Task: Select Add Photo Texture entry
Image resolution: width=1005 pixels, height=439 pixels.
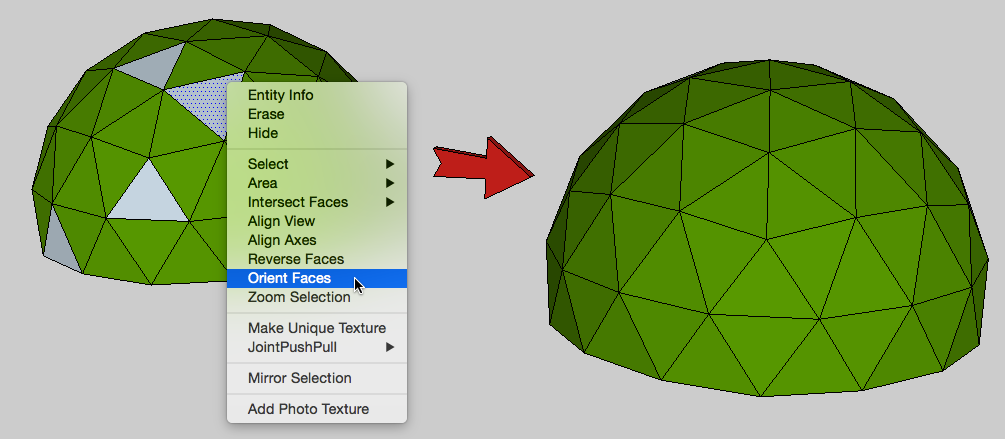Action: tap(317, 409)
